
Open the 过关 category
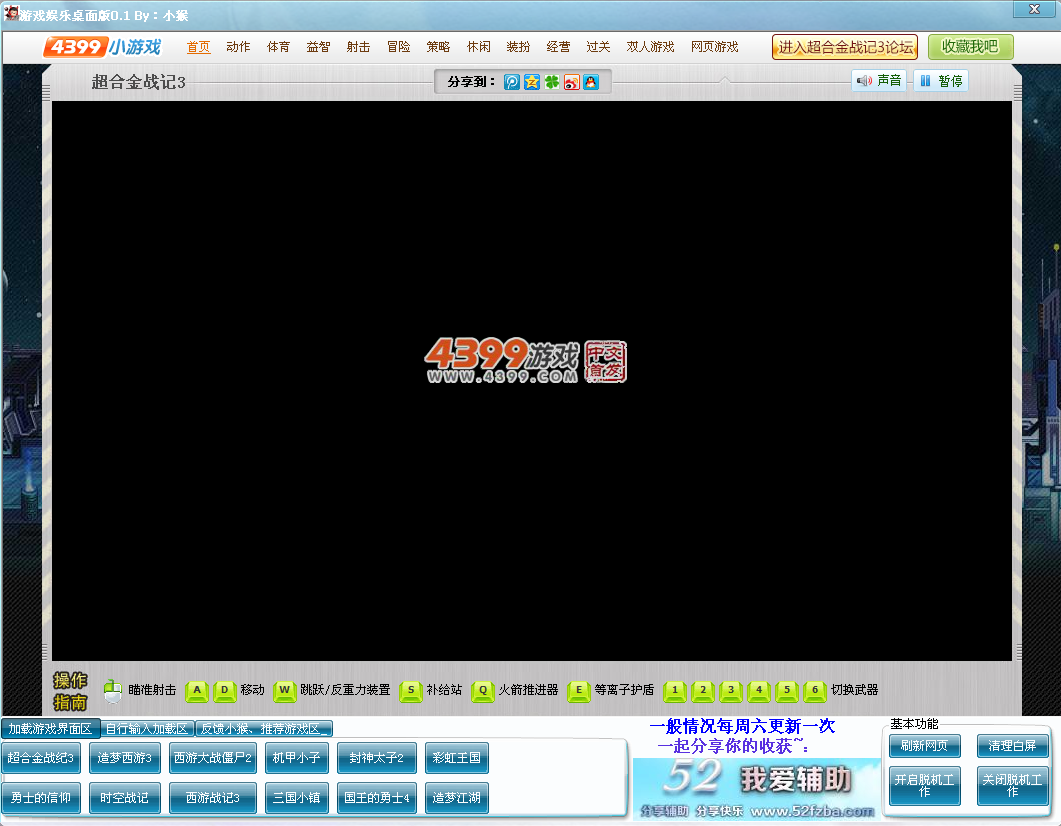click(x=598, y=47)
